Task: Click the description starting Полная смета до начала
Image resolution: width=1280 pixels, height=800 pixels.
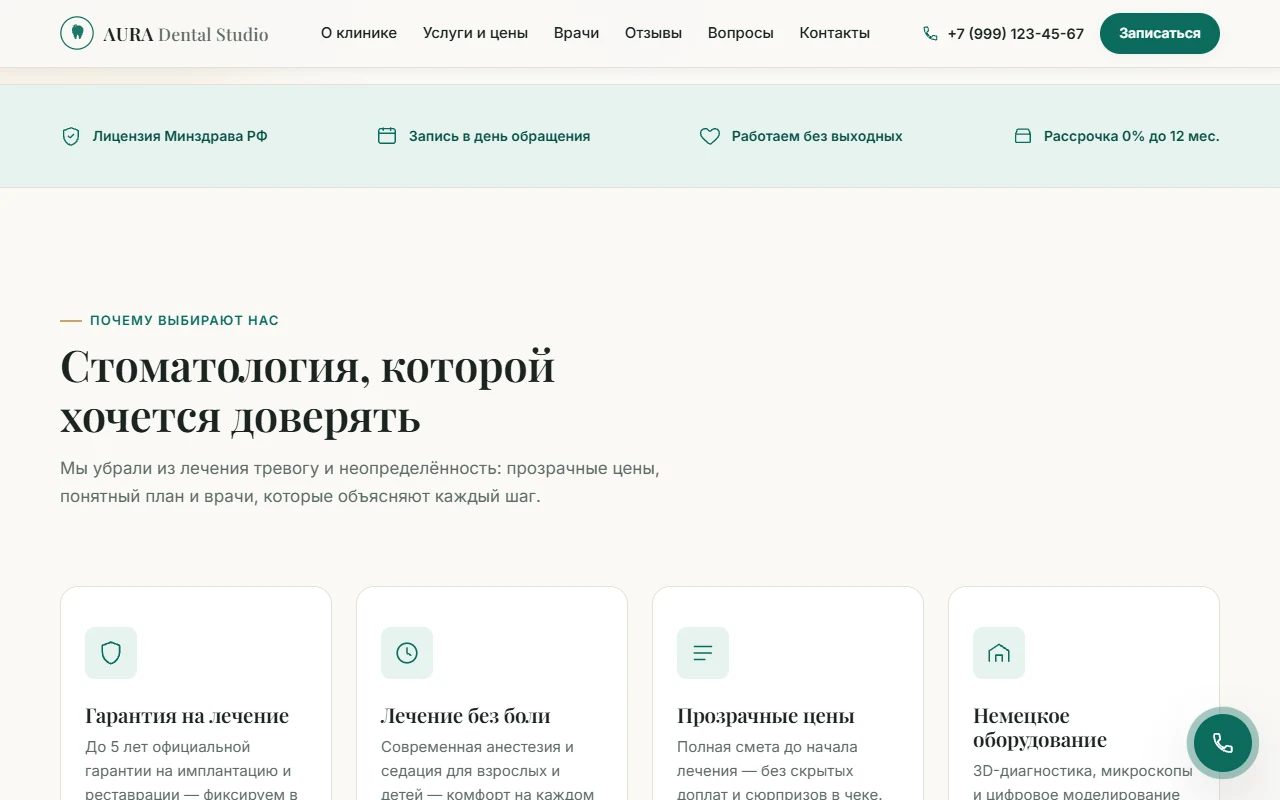Action: click(x=780, y=771)
